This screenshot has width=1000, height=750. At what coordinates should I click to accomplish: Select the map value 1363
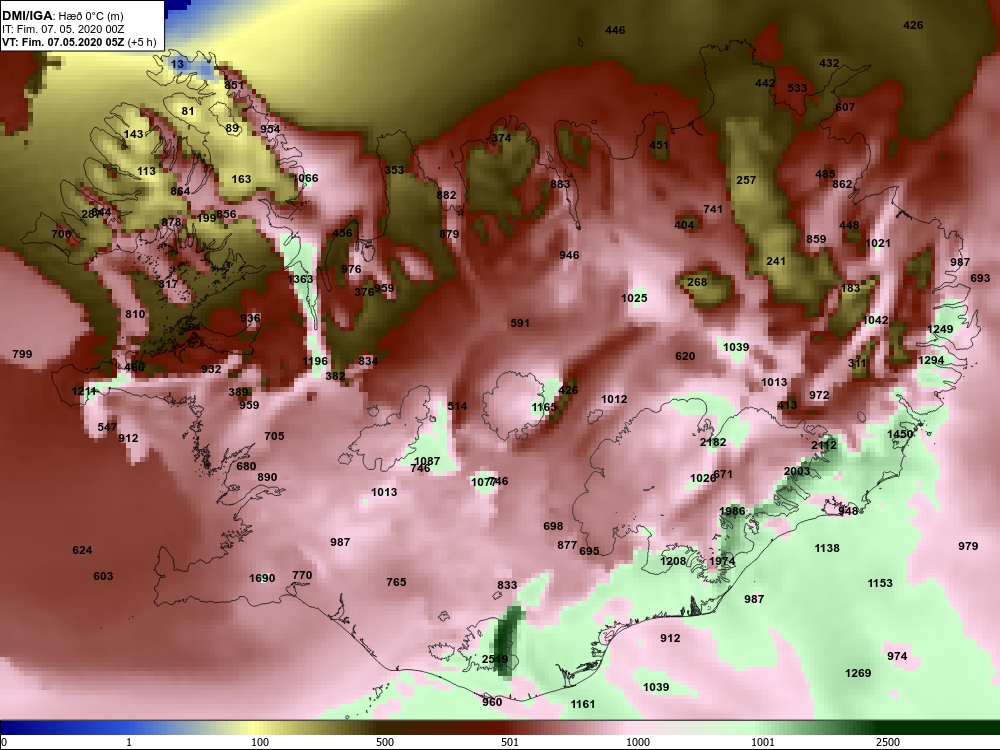(x=300, y=279)
